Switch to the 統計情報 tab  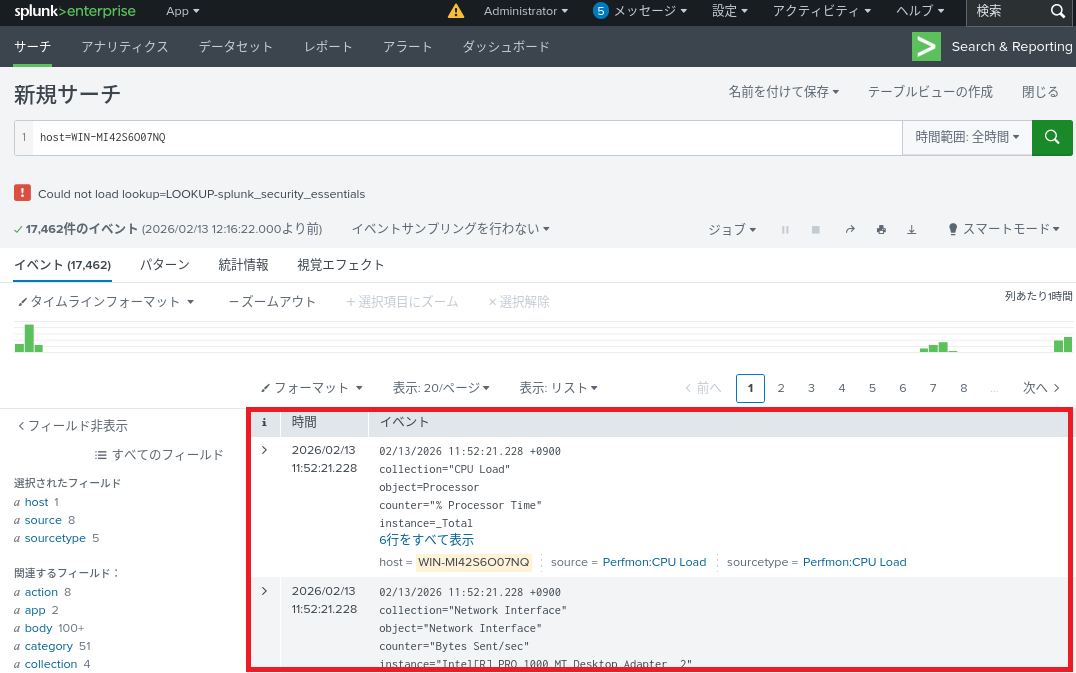click(243, 265)
